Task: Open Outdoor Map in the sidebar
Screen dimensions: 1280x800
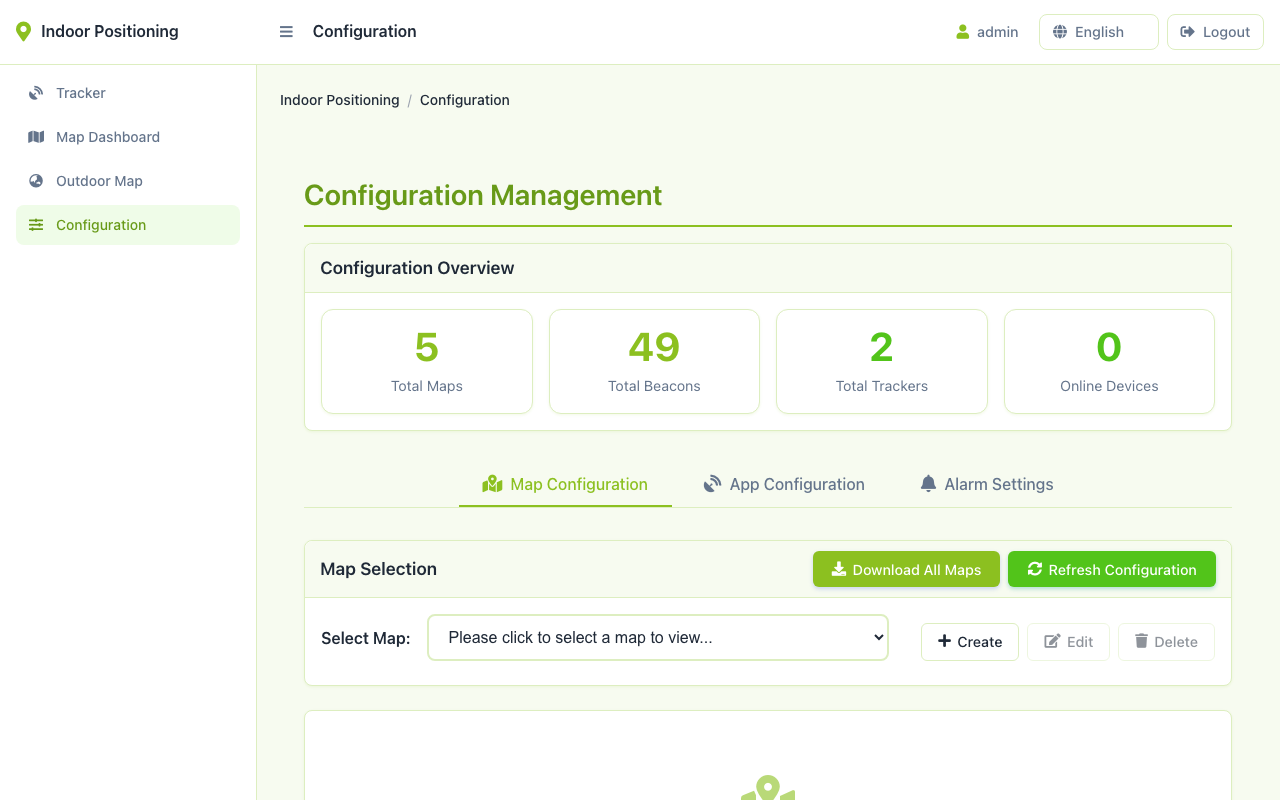Action: pyautogui.click(x=128, y=181)
